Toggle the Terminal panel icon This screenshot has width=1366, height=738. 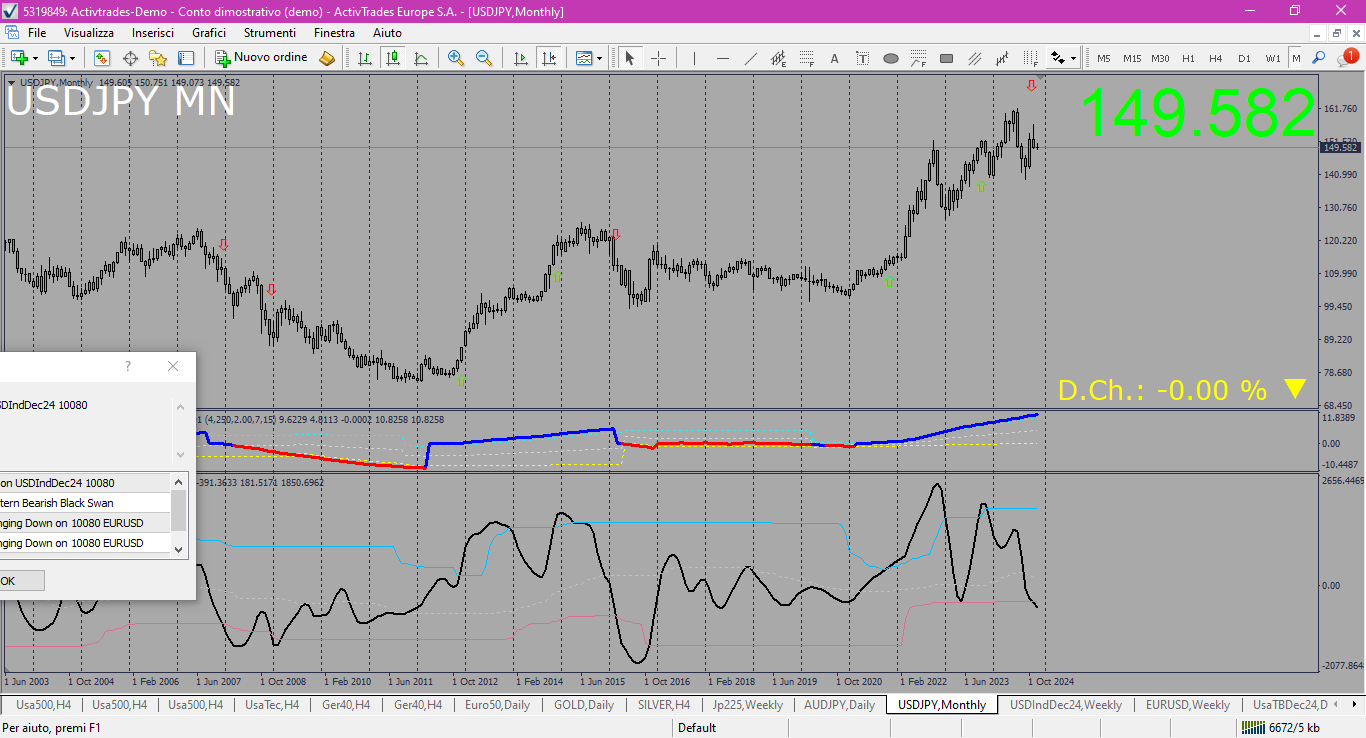pos(186,58)
